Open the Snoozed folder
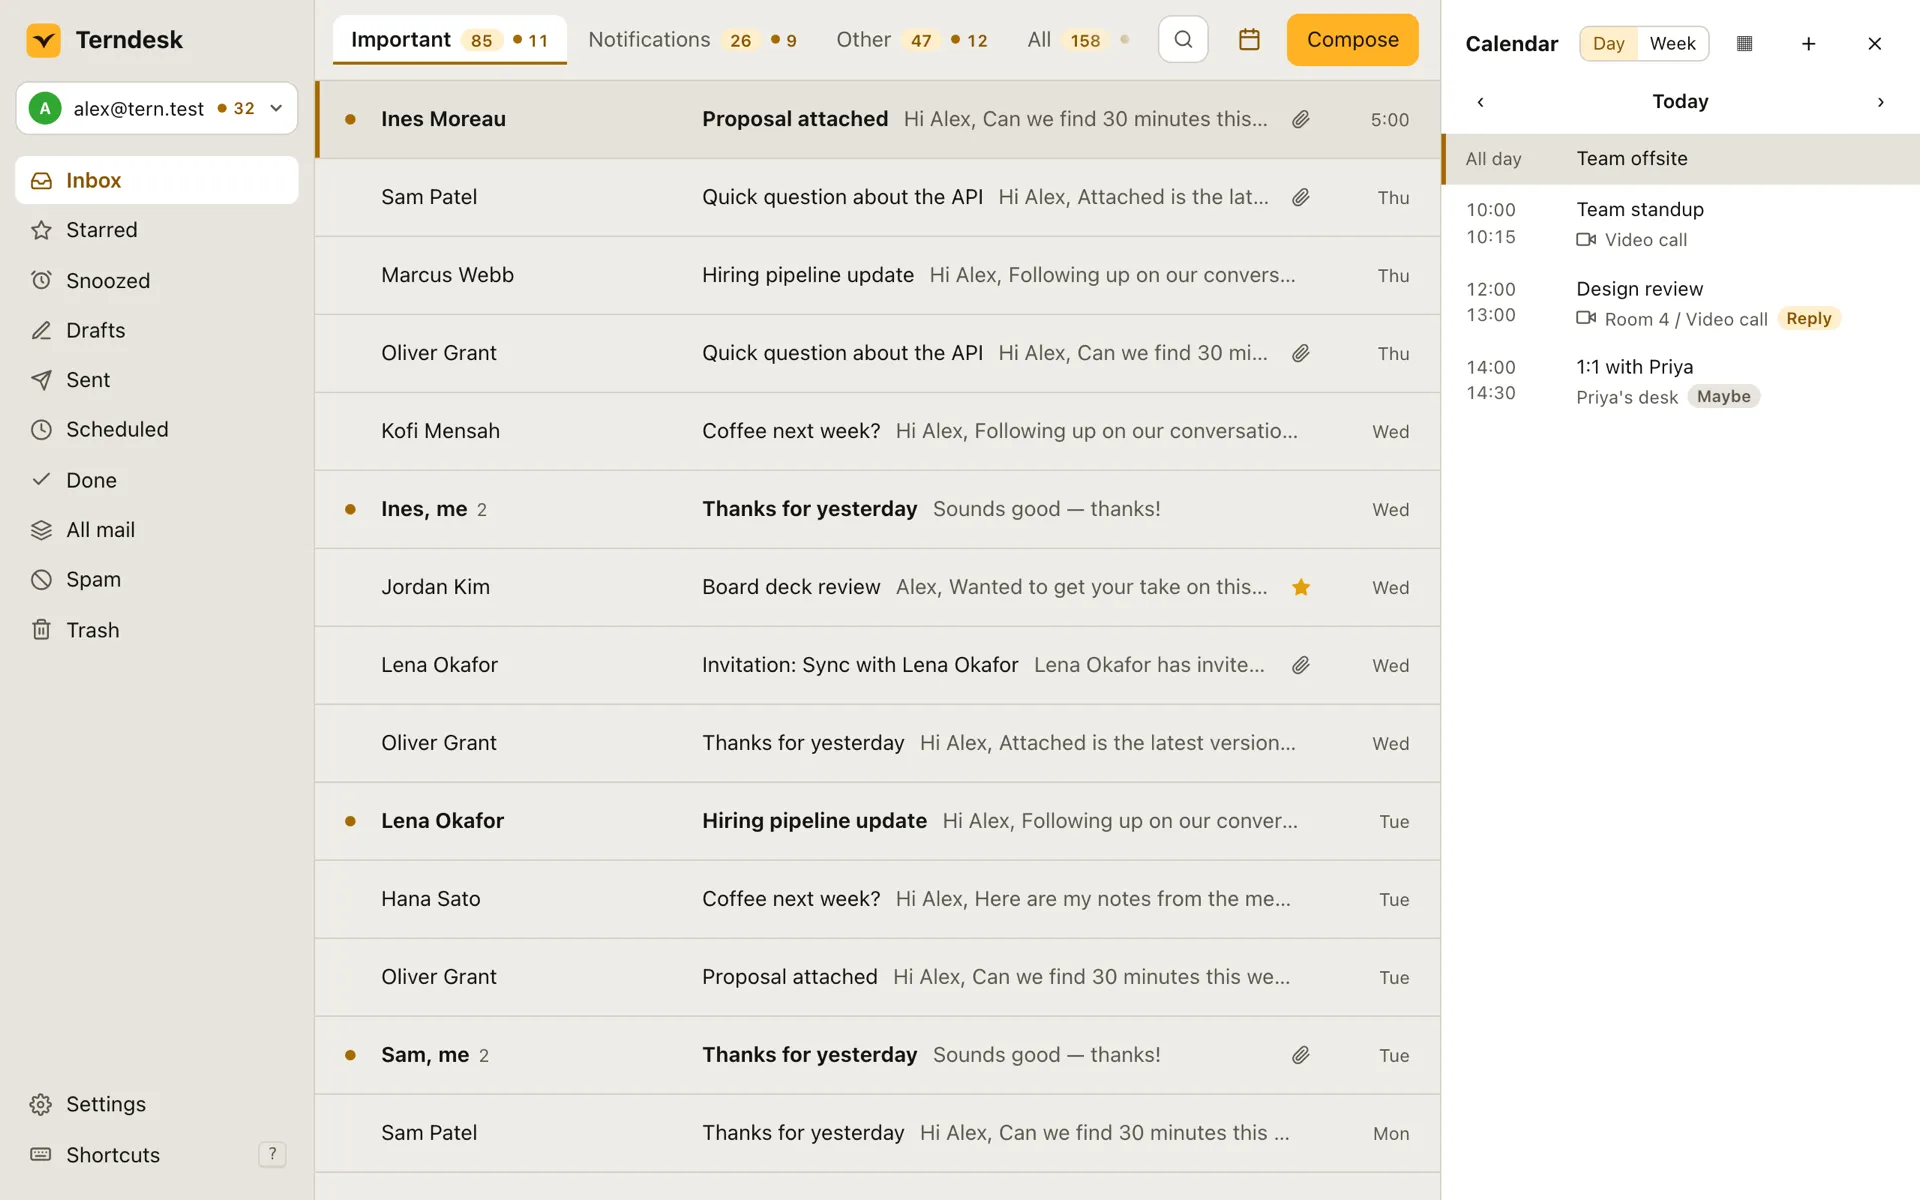The width and height of the screenshot is (1920, 1200). click(157, 280)
